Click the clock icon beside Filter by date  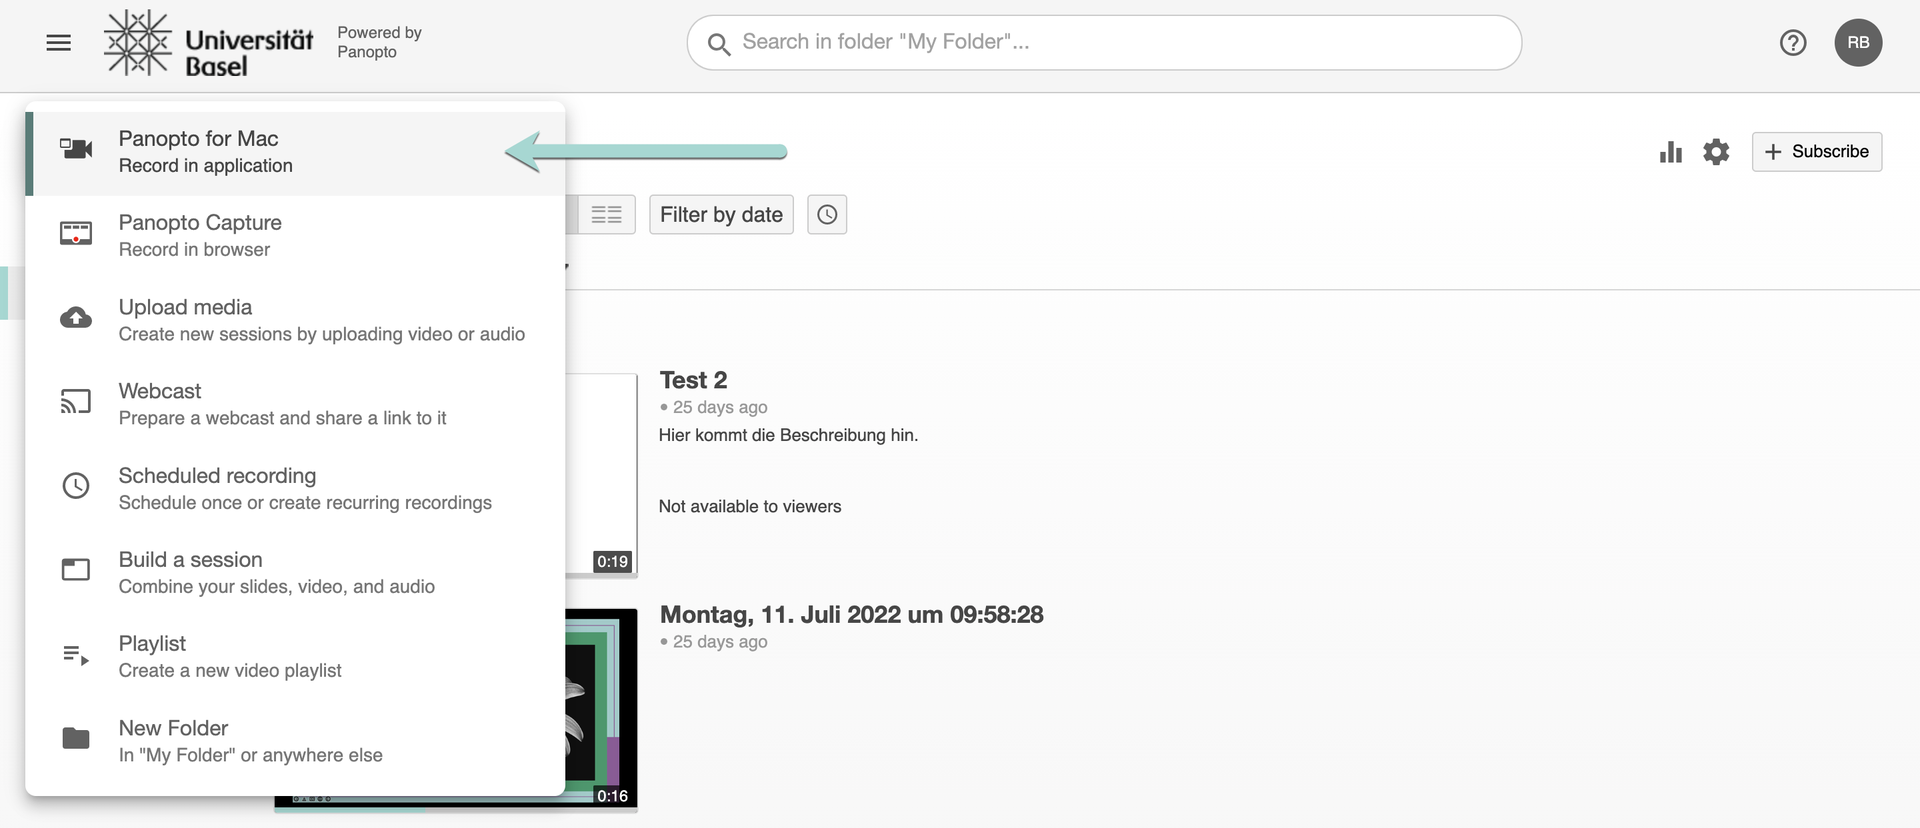[827, 215]
